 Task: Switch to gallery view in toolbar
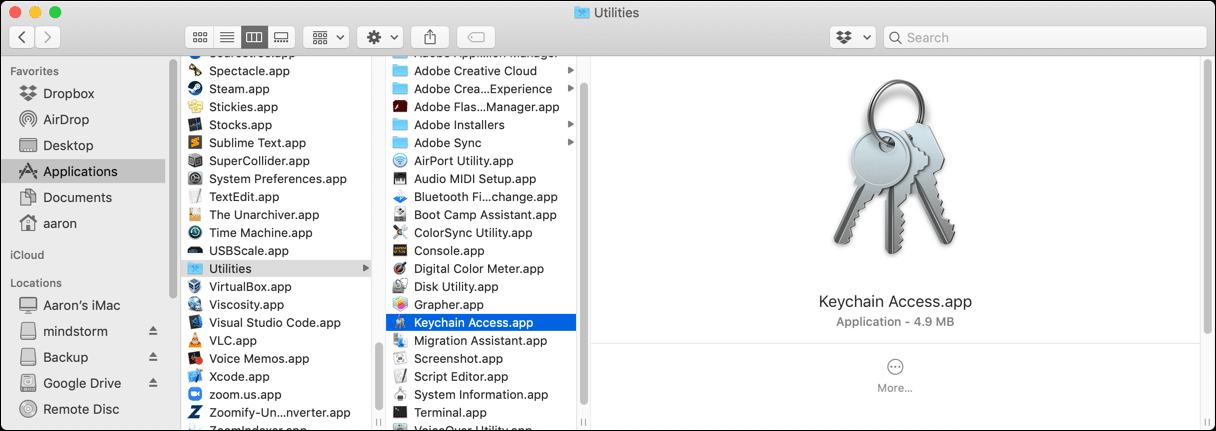pos(281,37)
